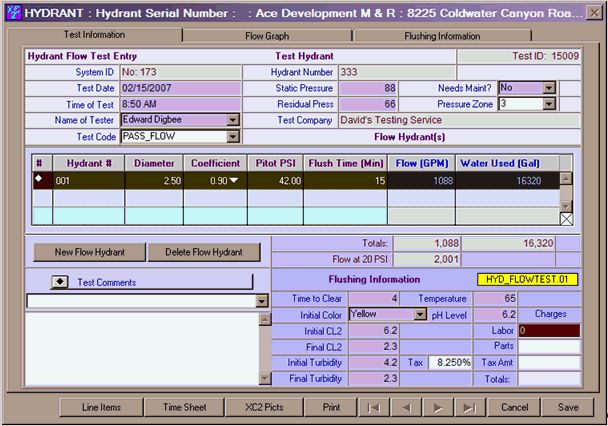Click the X box at grid corner

click(566, 218)
